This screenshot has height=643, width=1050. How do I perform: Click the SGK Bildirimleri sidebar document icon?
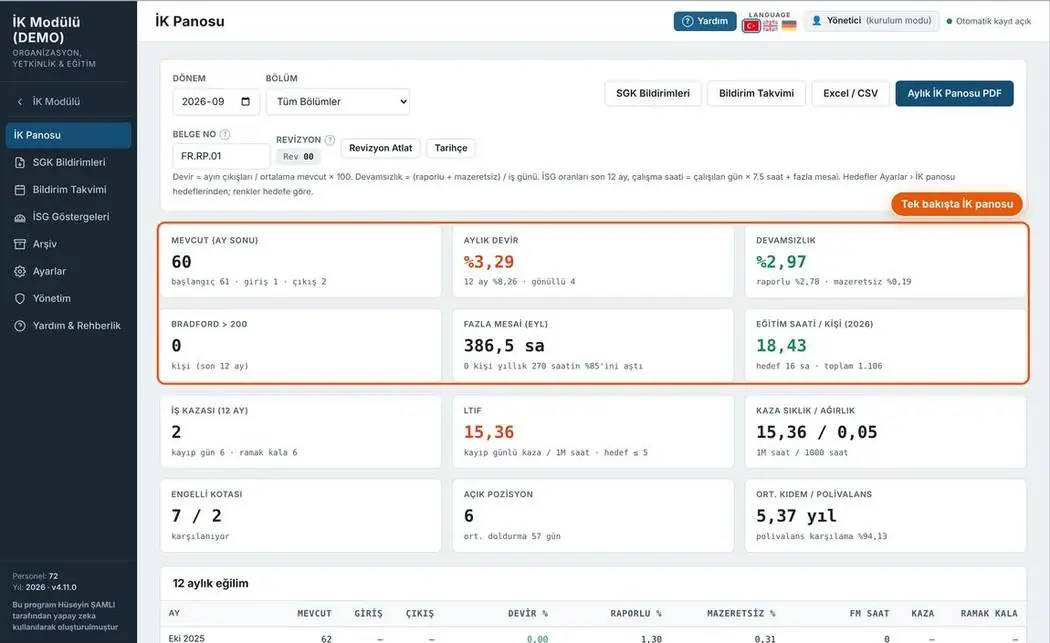(x=20, y=162)
